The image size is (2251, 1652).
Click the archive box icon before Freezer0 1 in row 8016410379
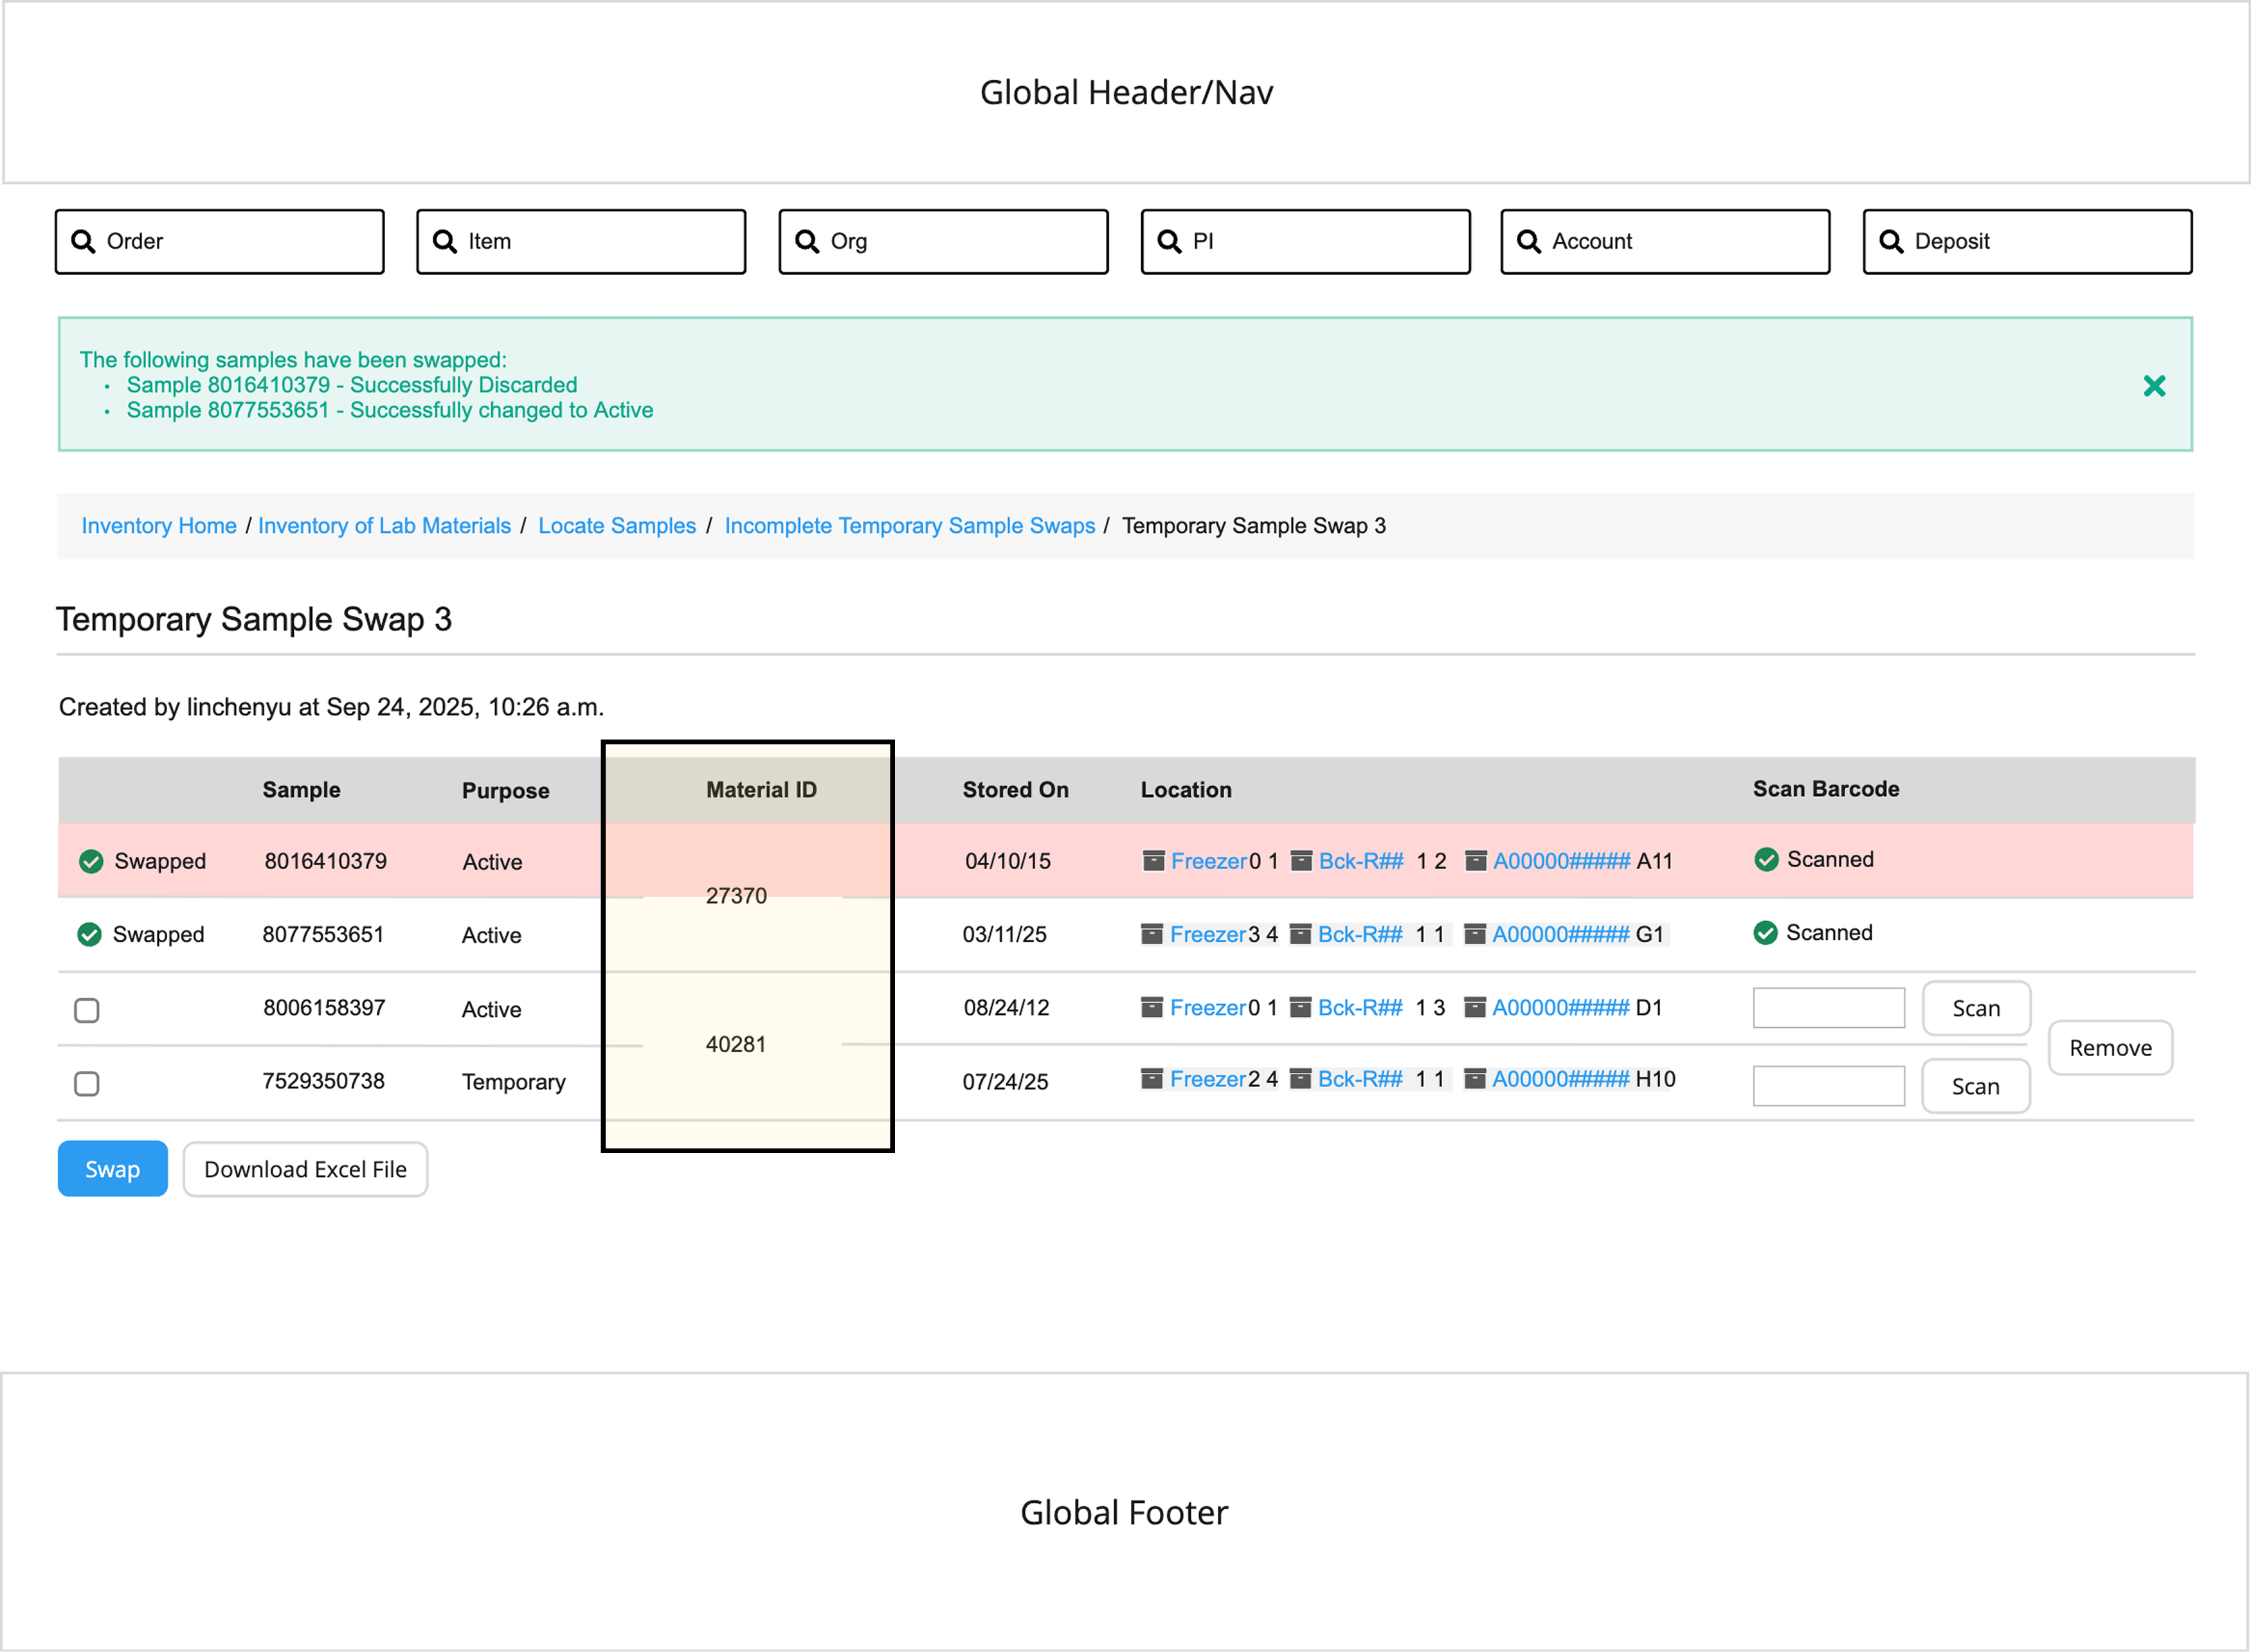click(x=1153, y=861)
